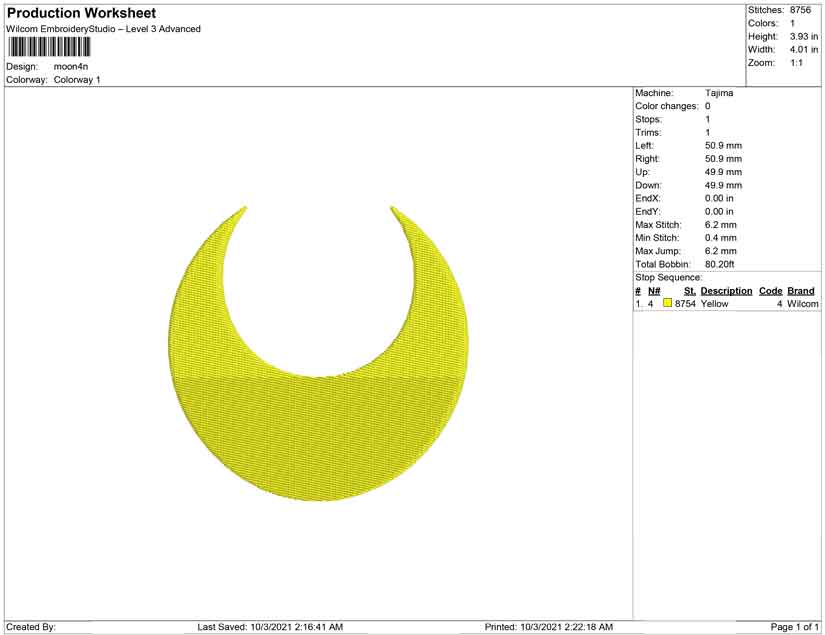Image resolution: width=825 pixels, height=635 pixels.
Task: Click 'Wilcom EmbroideryStudio – Level 3 Advanced' text
Action: coord(103,29)
